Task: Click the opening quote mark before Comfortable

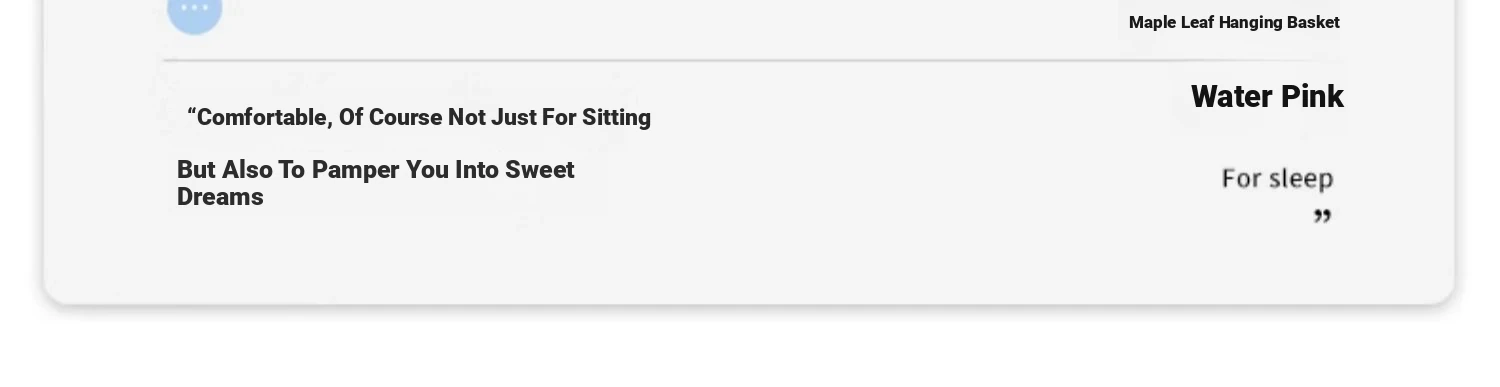Action: tap(192, 112)
